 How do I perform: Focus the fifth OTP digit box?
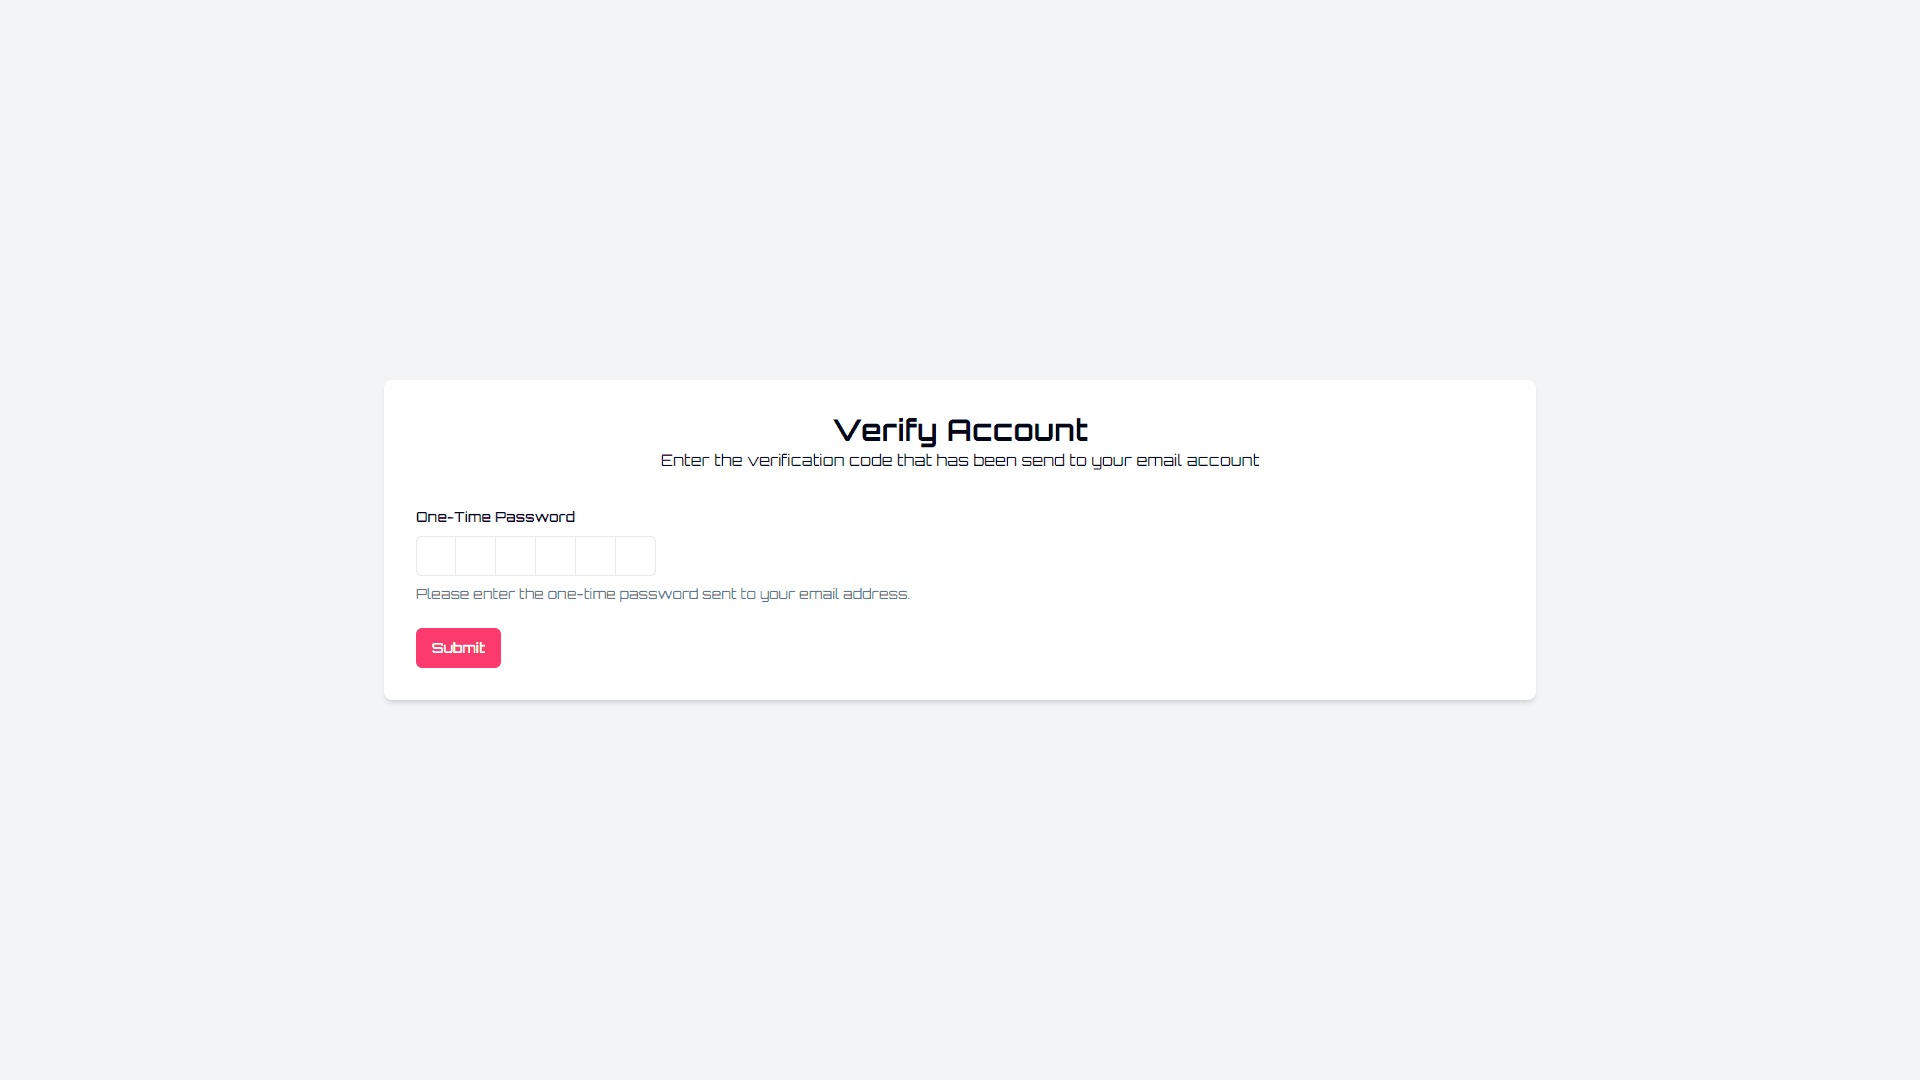tap(596, 556)
